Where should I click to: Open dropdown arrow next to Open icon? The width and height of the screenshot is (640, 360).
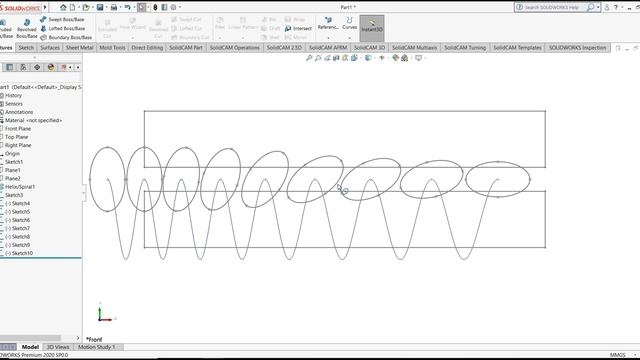[92, 7]
